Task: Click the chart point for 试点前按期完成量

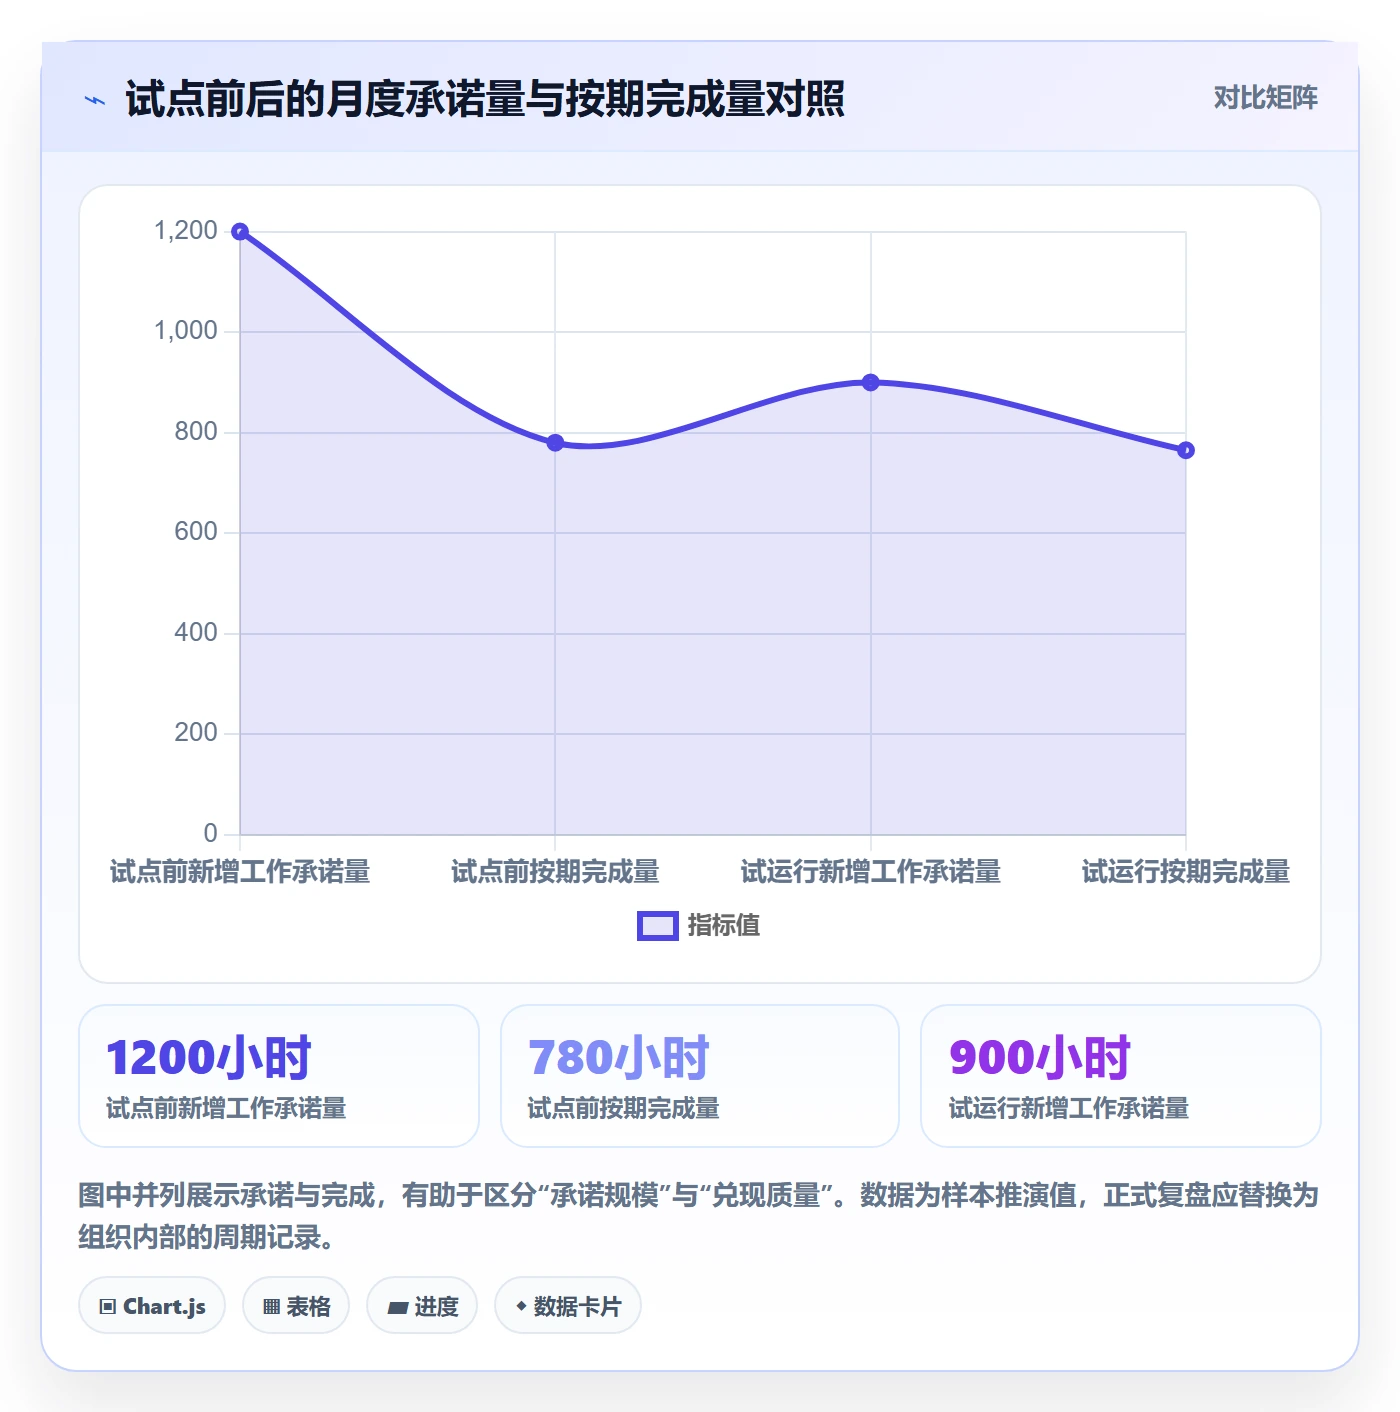Action: 555,443
